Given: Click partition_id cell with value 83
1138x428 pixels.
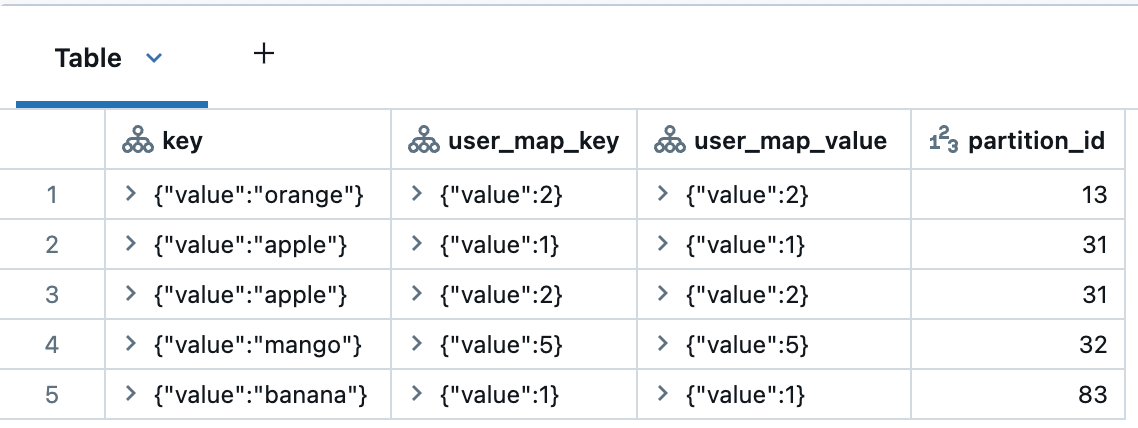Looking at the screenshot, I should [x=1094, y=395].
